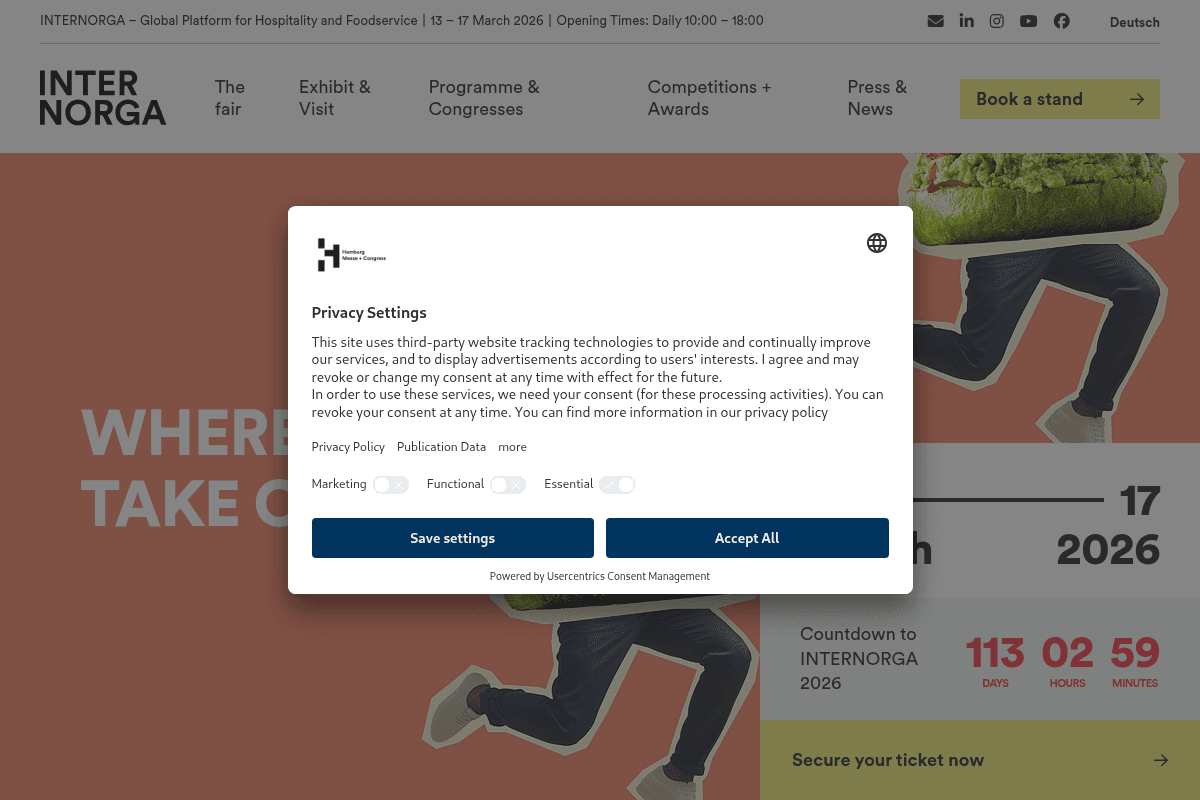Open the YouTube icon link

pyautogui.click(x=1028, y=21)
